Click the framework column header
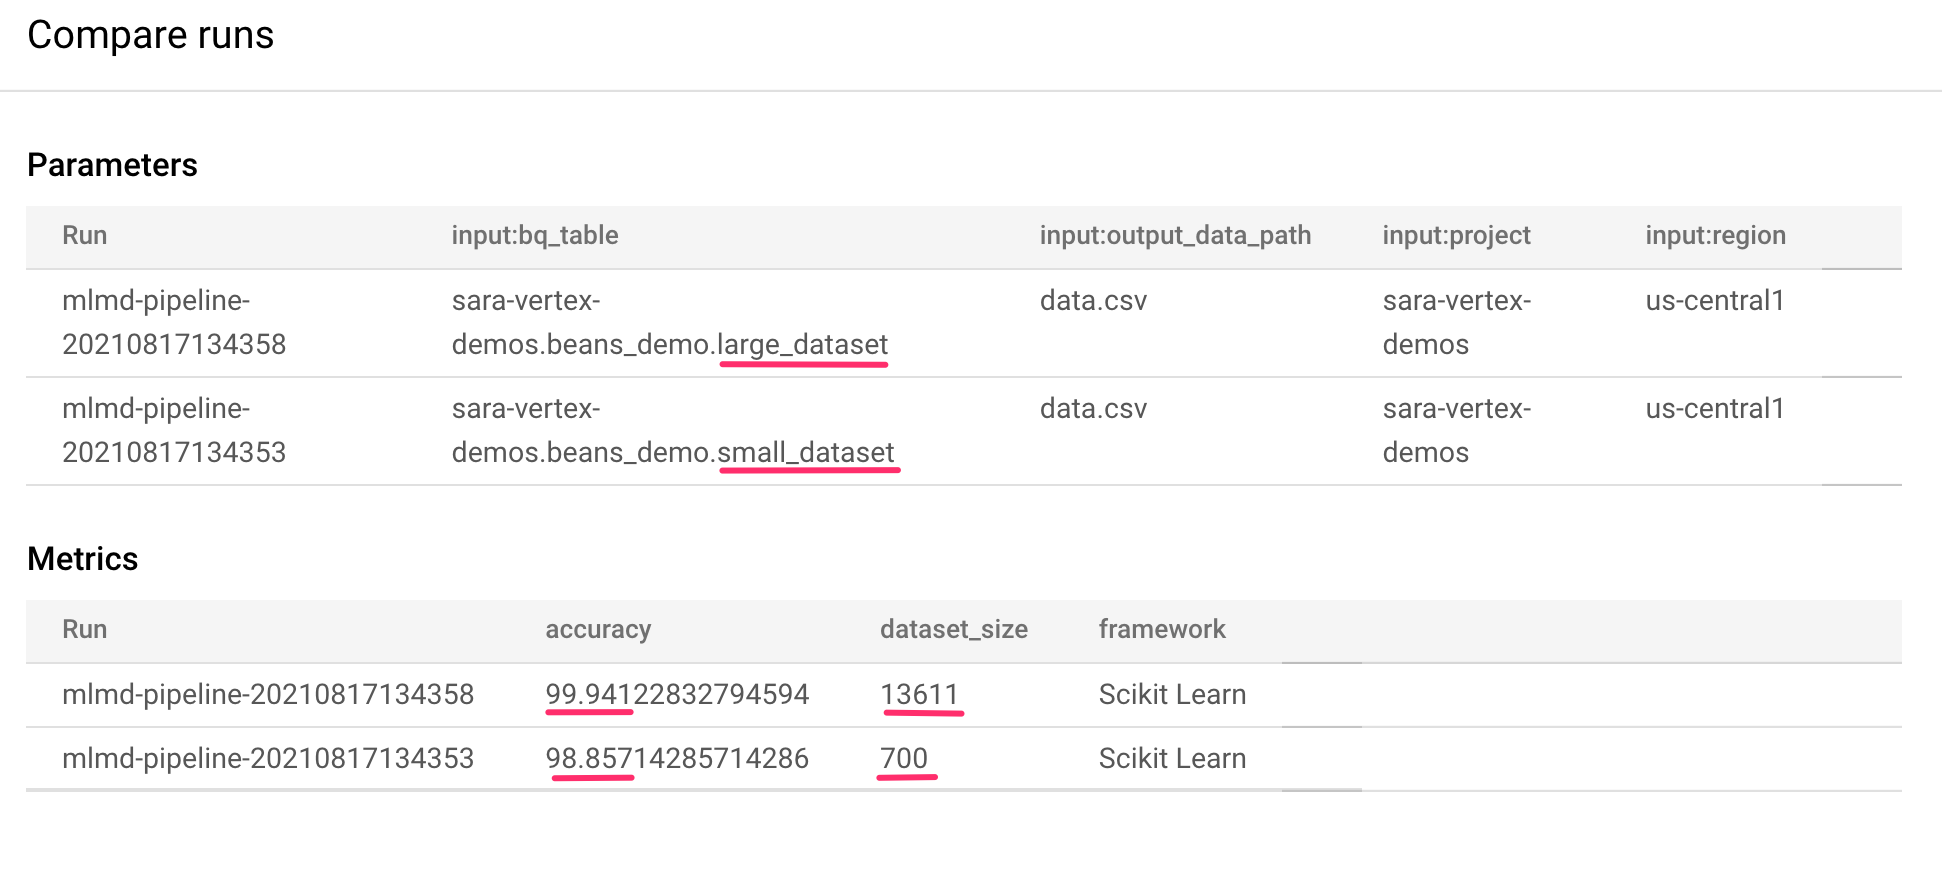This screenshot has height=870, width=1942. [x=1161, y=629]
